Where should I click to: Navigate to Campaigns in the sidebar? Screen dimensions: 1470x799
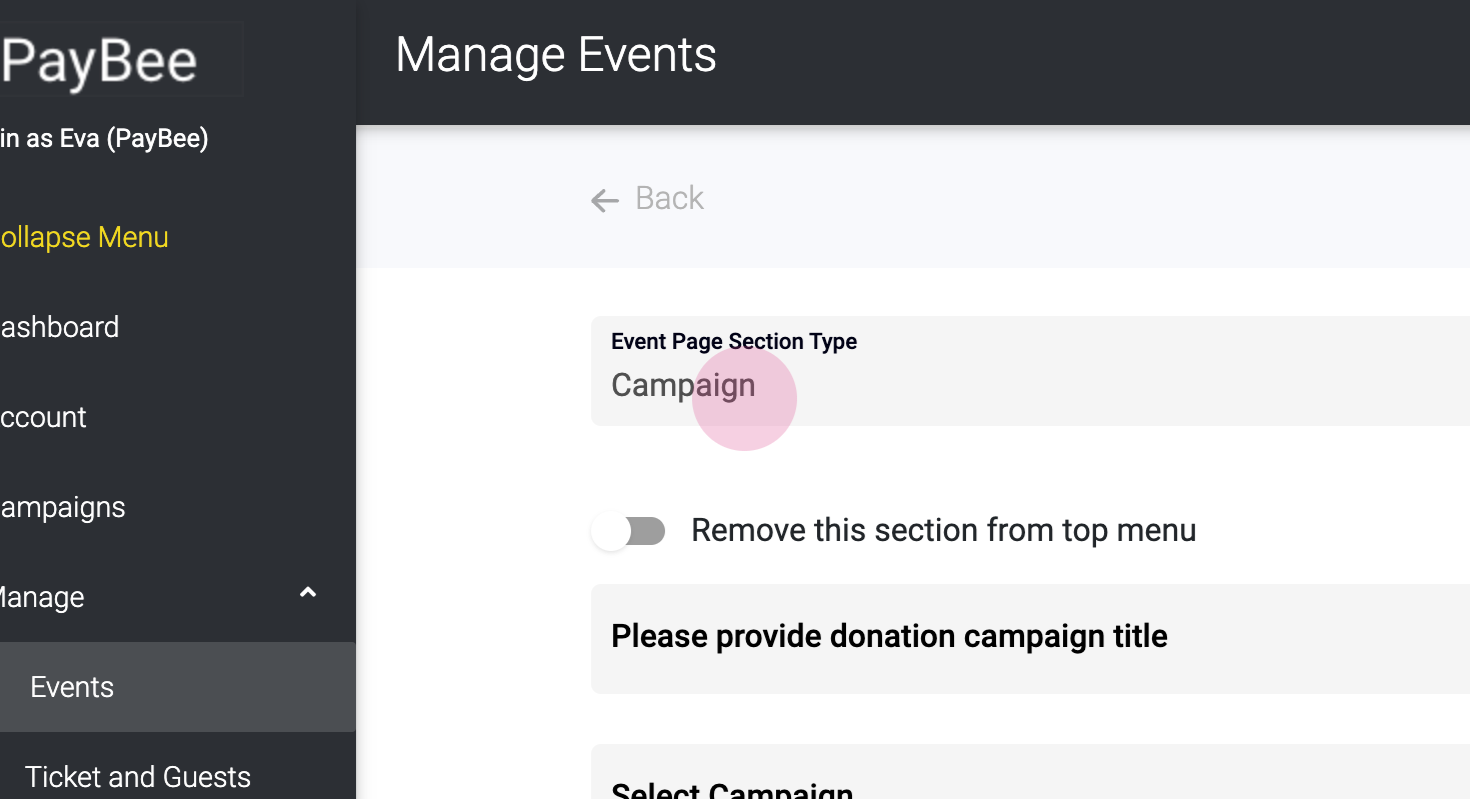pos(63,507)
